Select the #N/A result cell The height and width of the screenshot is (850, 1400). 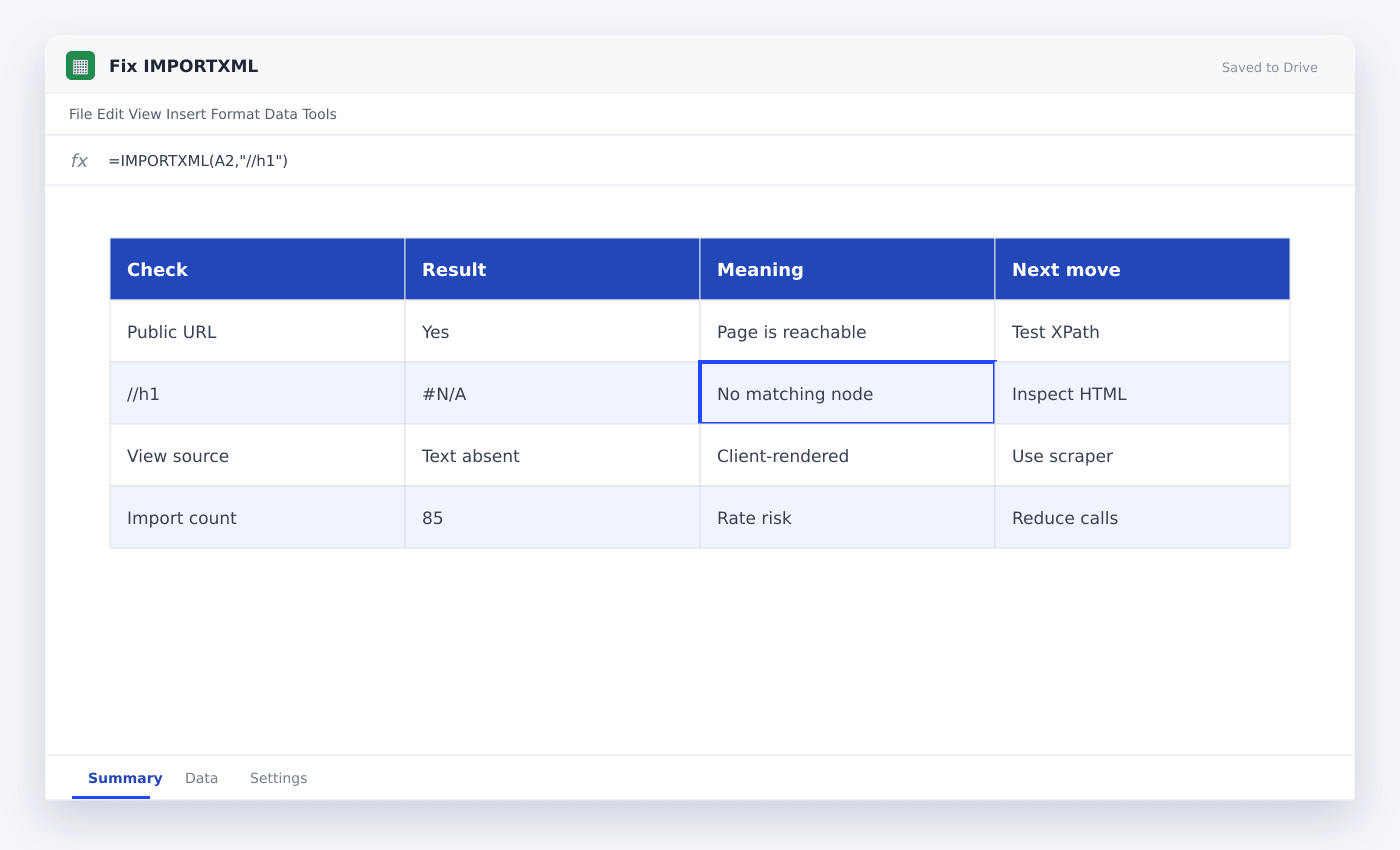(552, 393)
